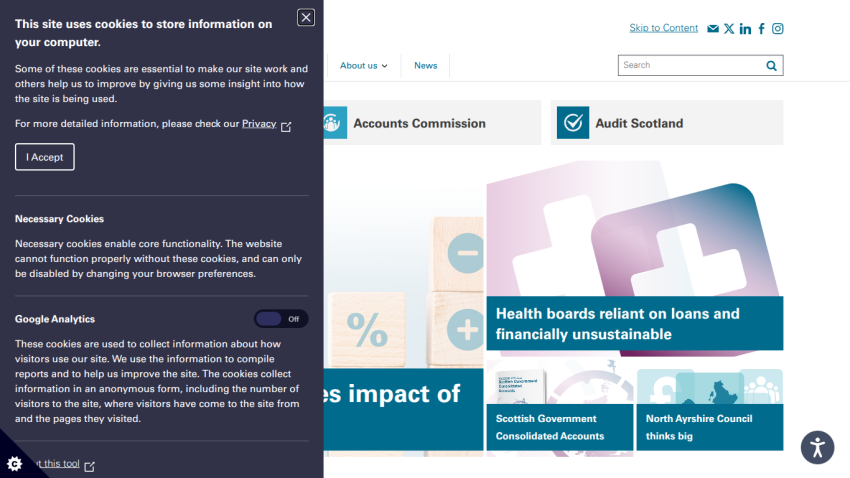This screenshot has width=850, height=478.
Task: Click the external link icon beside Privacy
Action: (286, 126)
